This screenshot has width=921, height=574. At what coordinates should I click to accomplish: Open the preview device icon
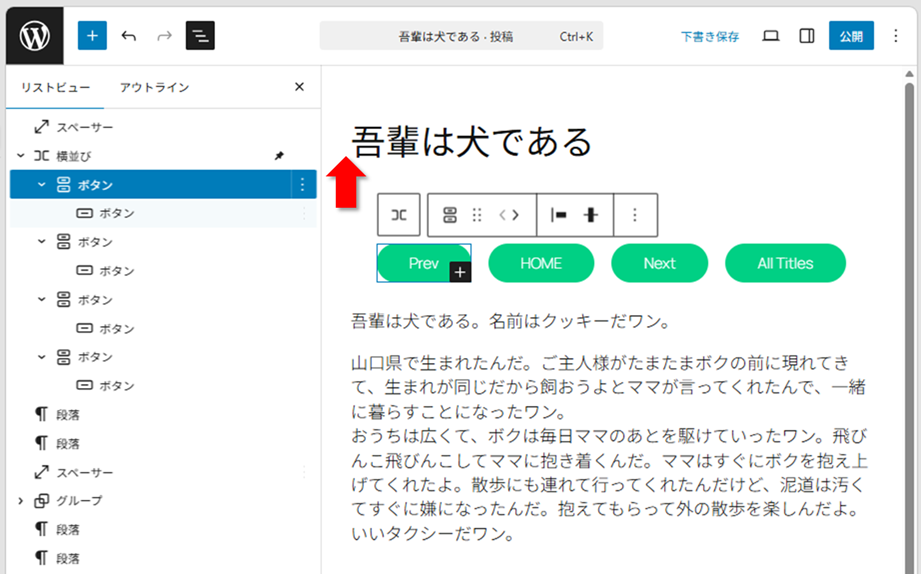[770, 36]
